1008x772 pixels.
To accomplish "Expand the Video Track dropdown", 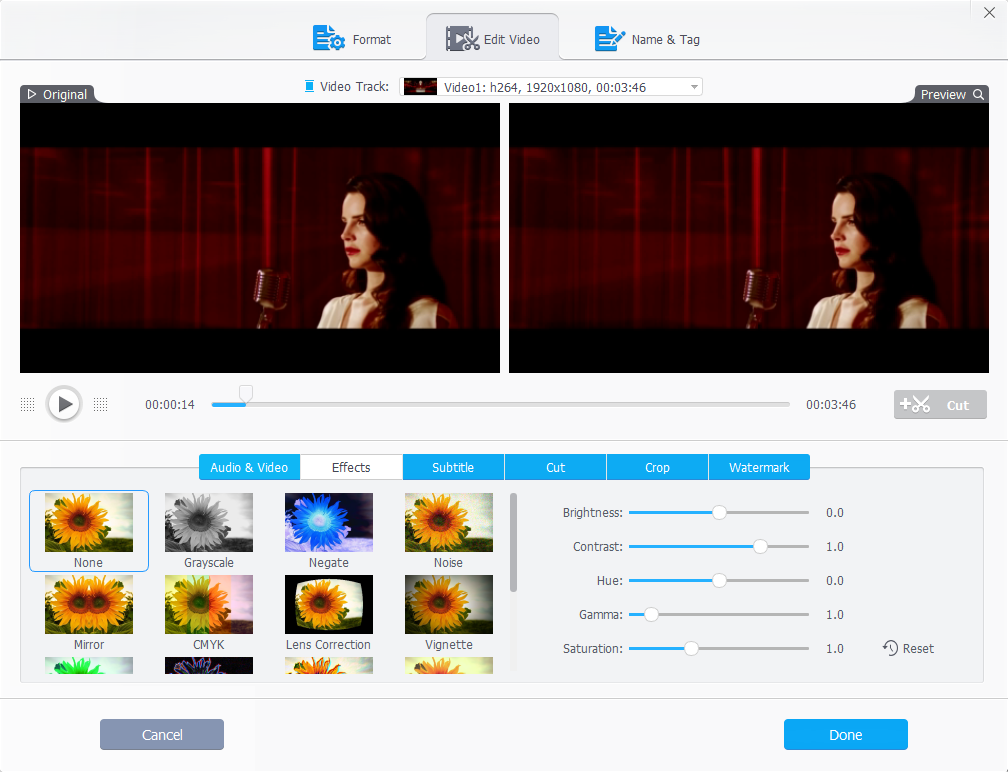I will click(x=694, y=87).
